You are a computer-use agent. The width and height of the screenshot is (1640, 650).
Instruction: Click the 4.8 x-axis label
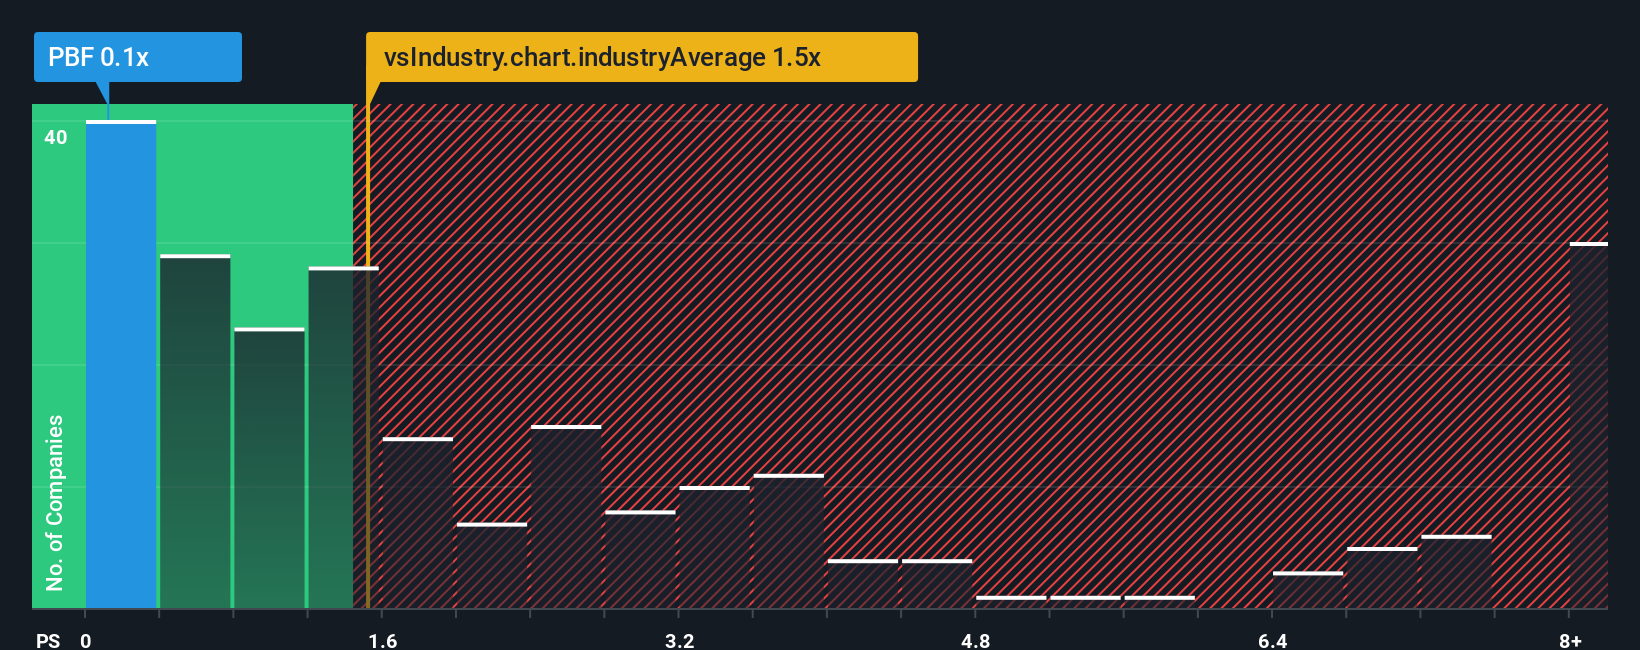click(x=976, y=640)
